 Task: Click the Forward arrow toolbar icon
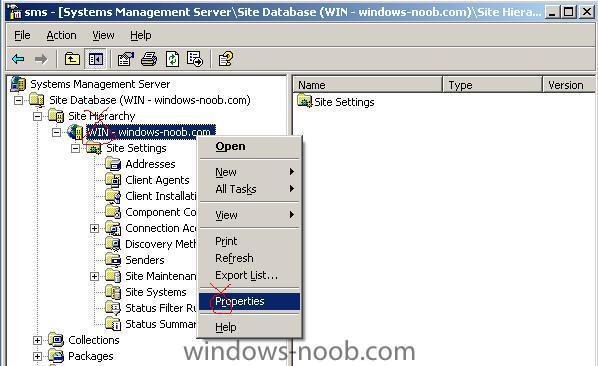click(41, 59)
